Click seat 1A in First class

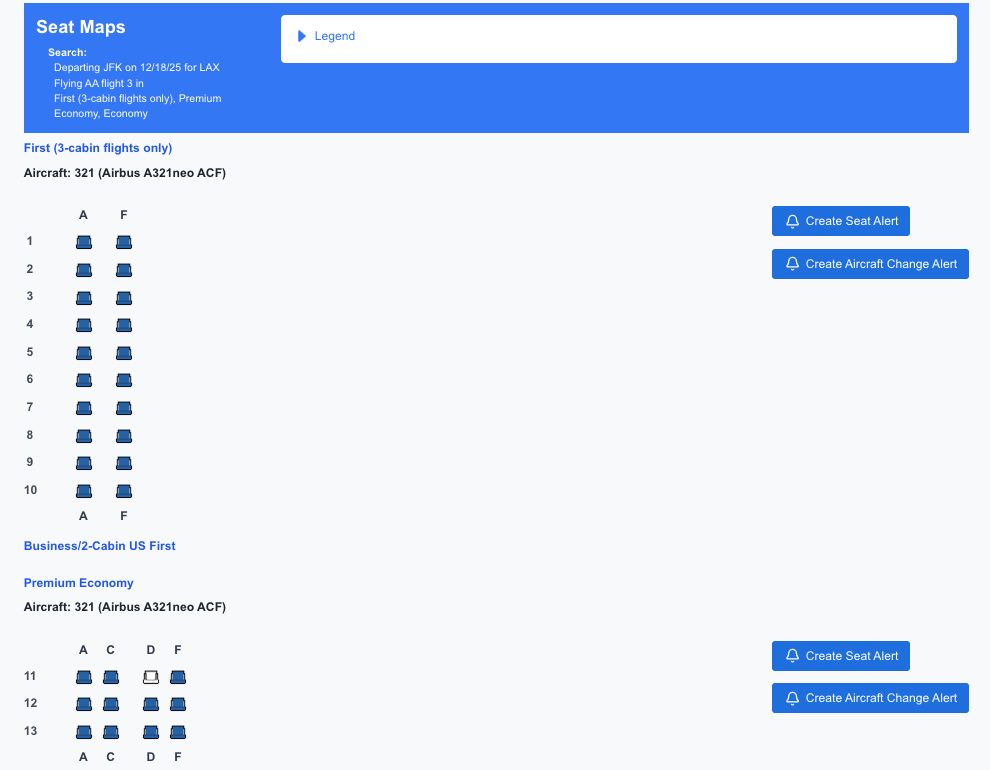tap(84, 242)
